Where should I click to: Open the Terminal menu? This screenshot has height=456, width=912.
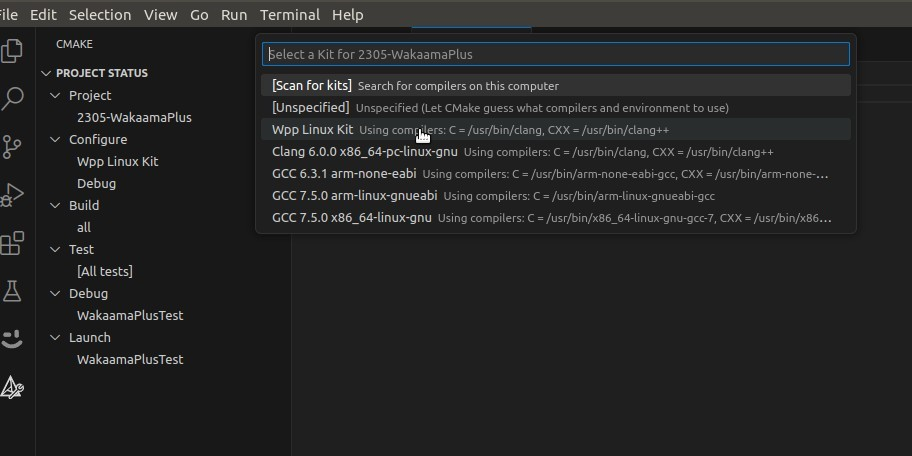click(x=289, y=15)
